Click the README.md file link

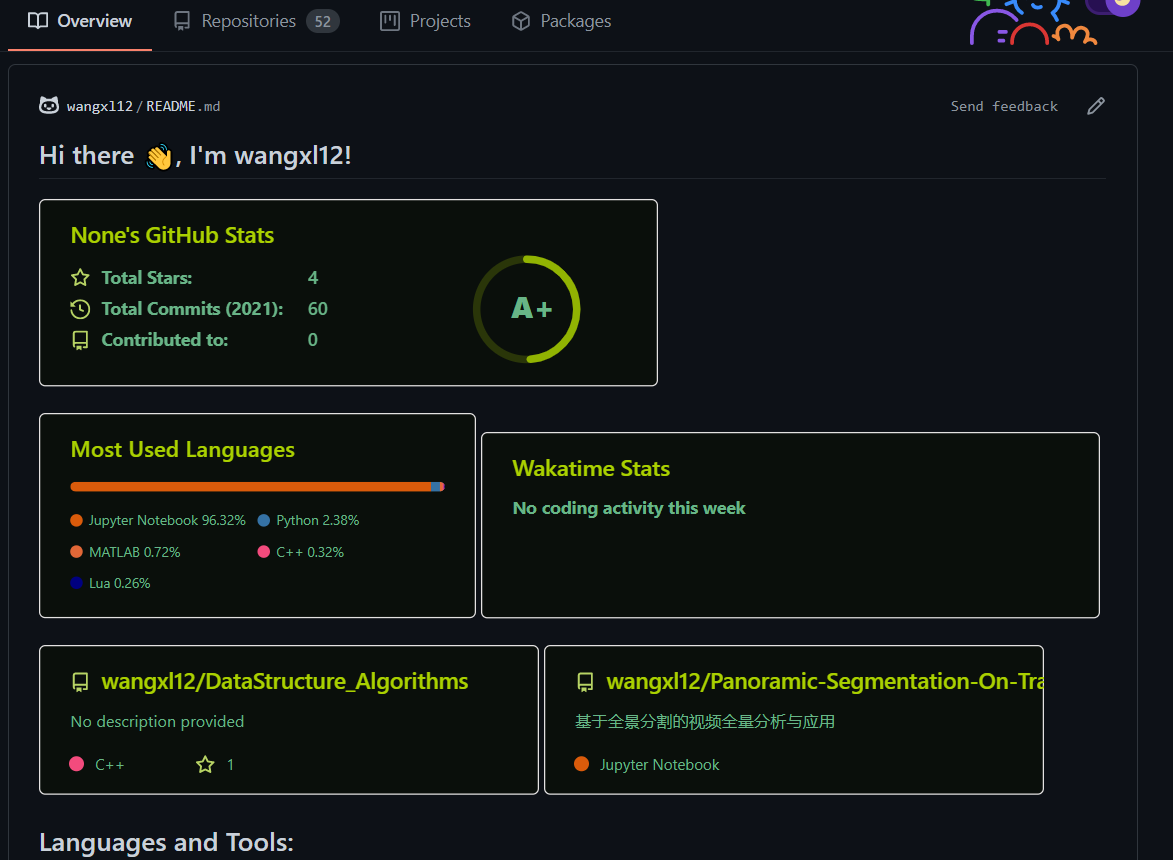tap(183, 106)
